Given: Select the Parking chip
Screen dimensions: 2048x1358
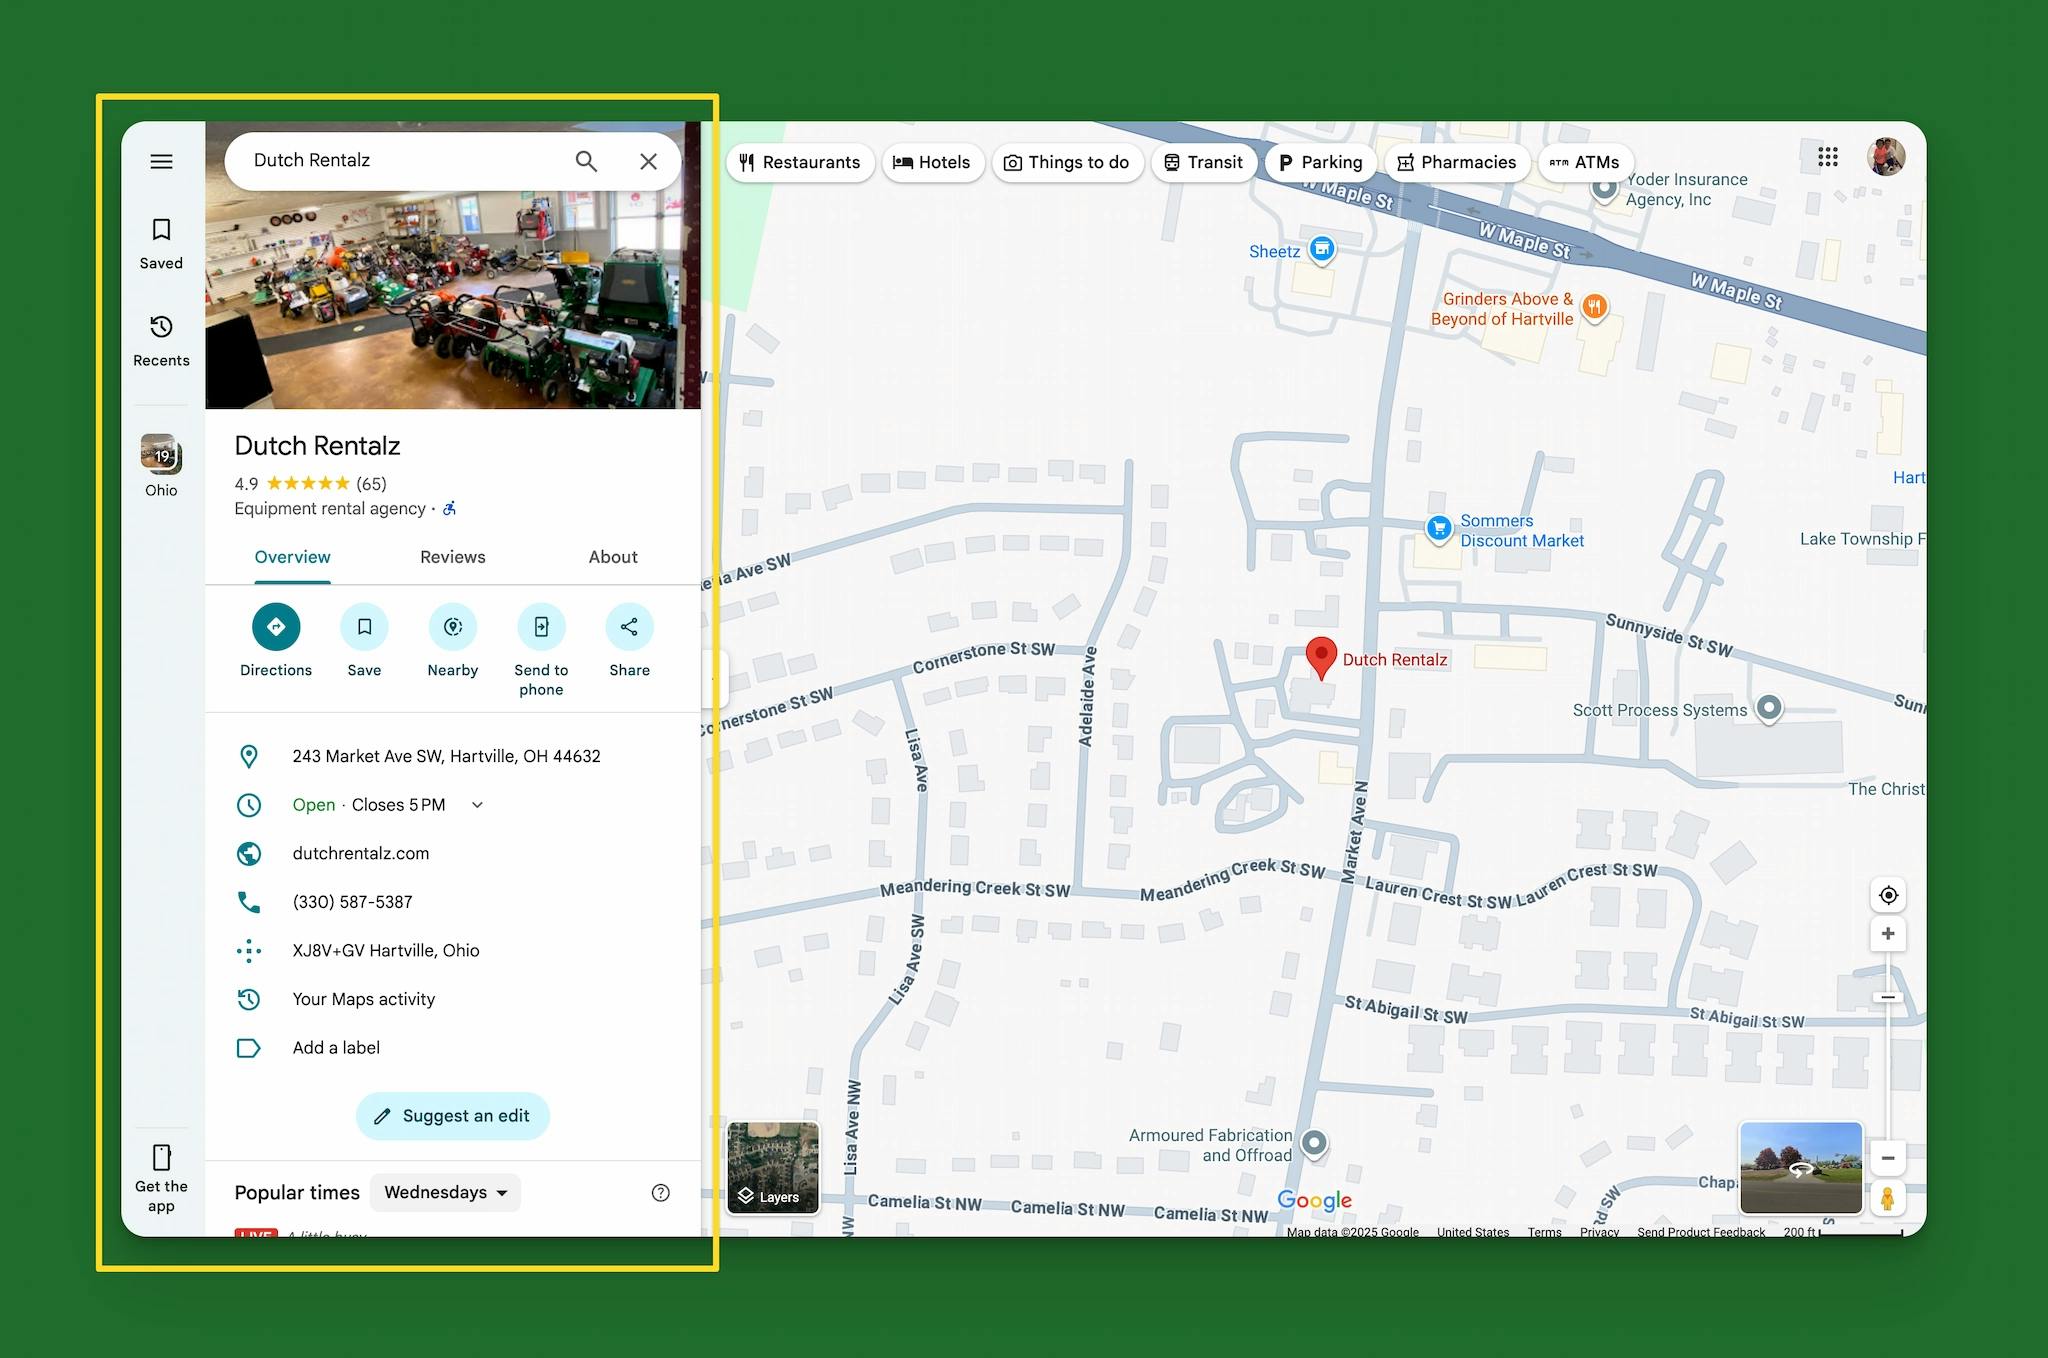Looking at the screenshot, I should tap(1320, 162).
